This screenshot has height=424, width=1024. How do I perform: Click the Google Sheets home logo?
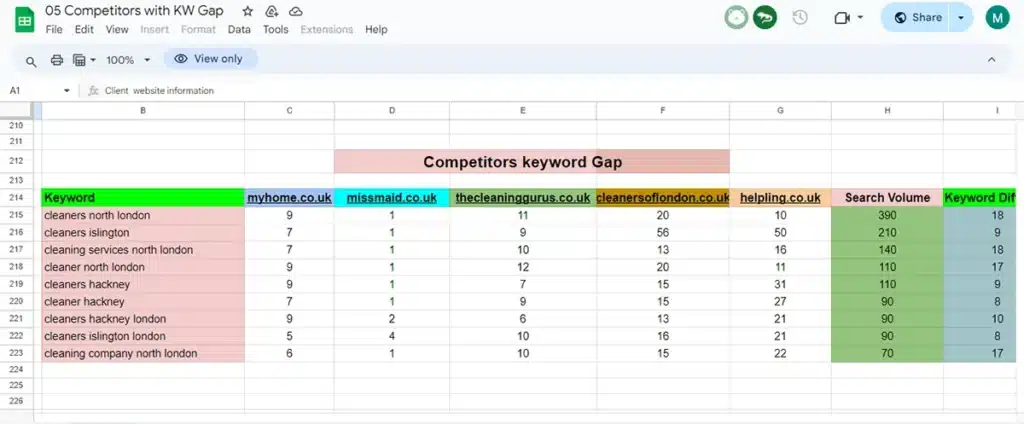tap(19, 18)
